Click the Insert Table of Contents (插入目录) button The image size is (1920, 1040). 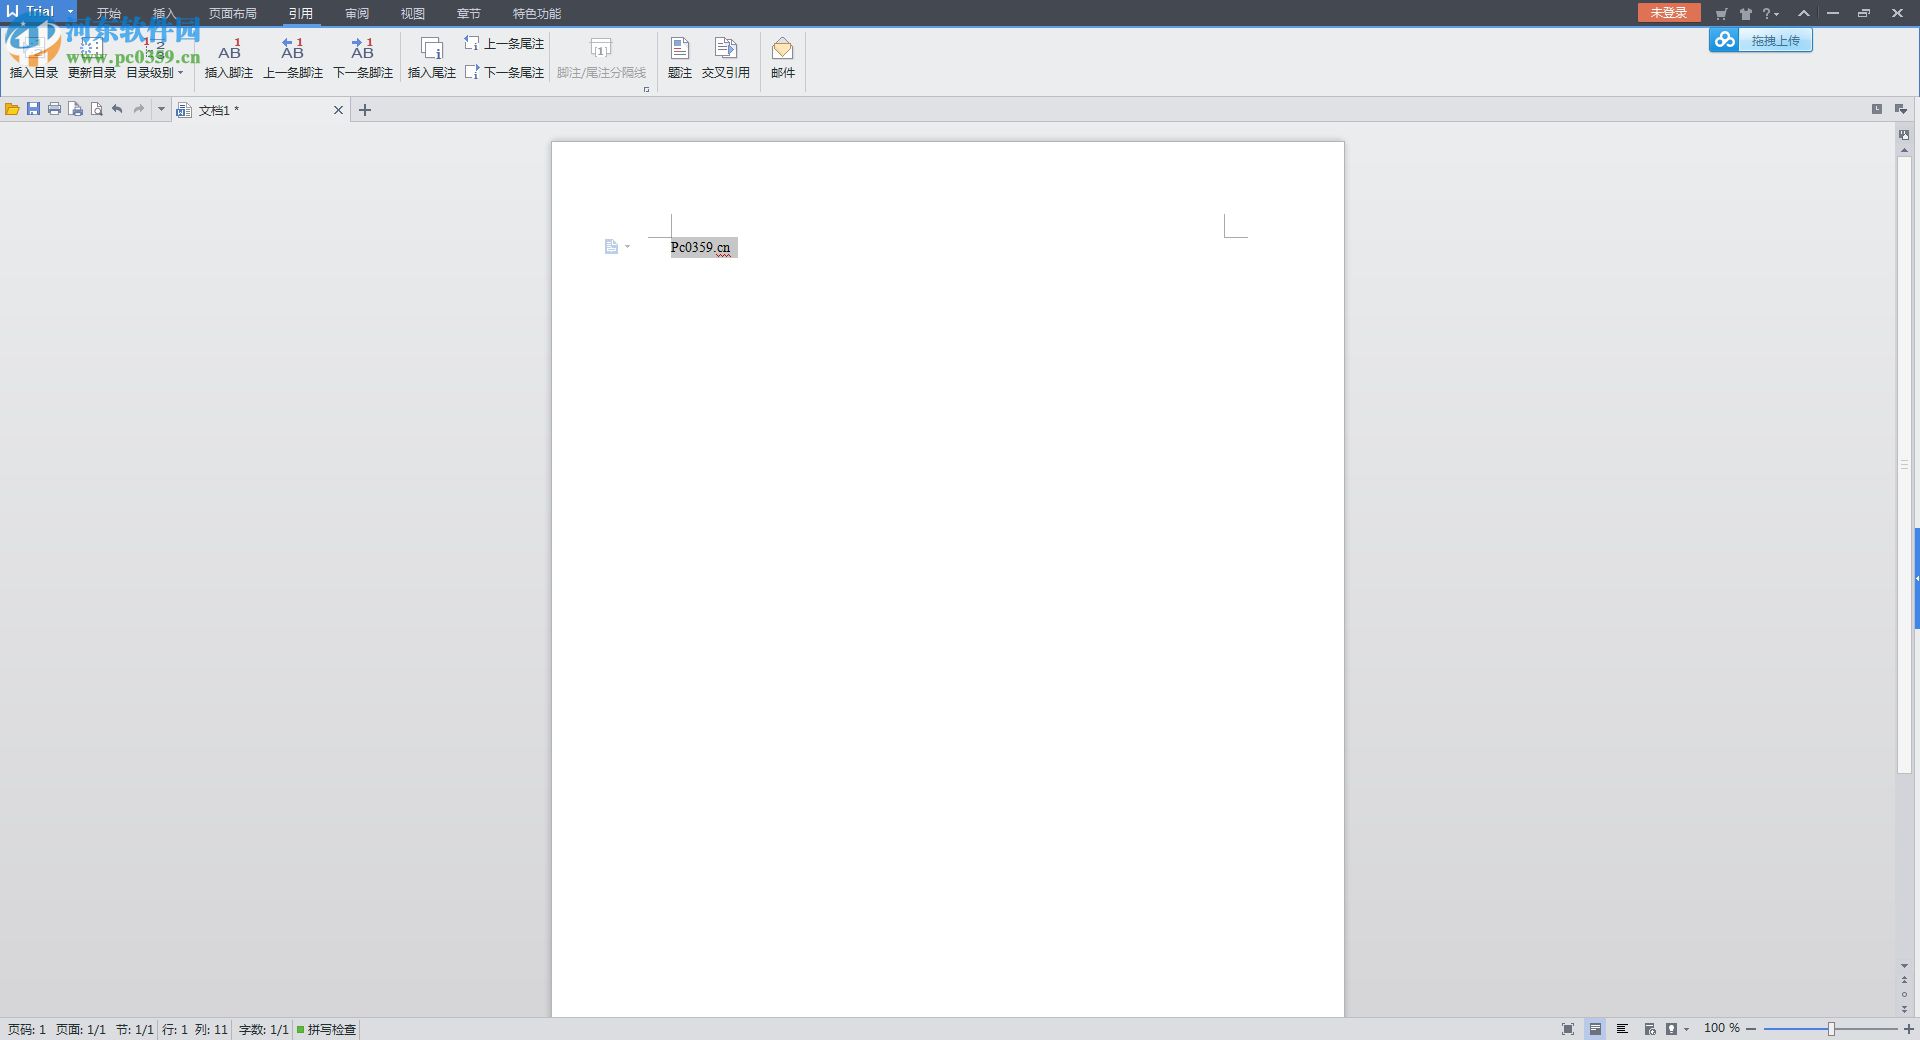pyautogui.click(x=34, y=58)
